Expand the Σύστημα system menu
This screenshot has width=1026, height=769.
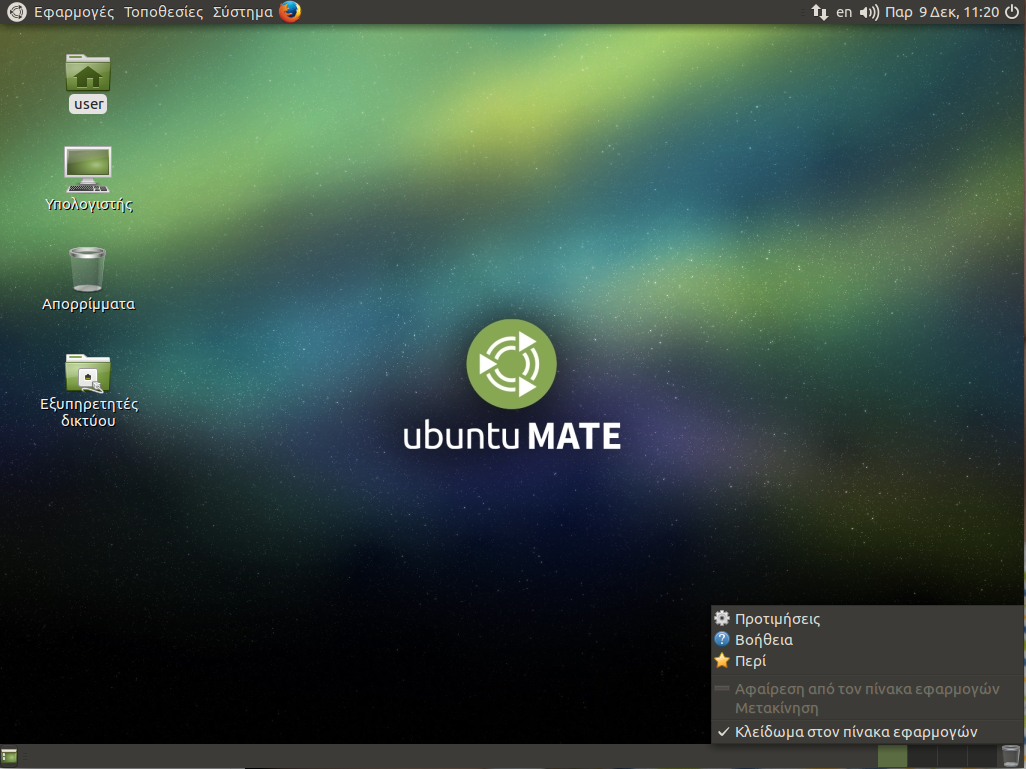click(242, 12)
